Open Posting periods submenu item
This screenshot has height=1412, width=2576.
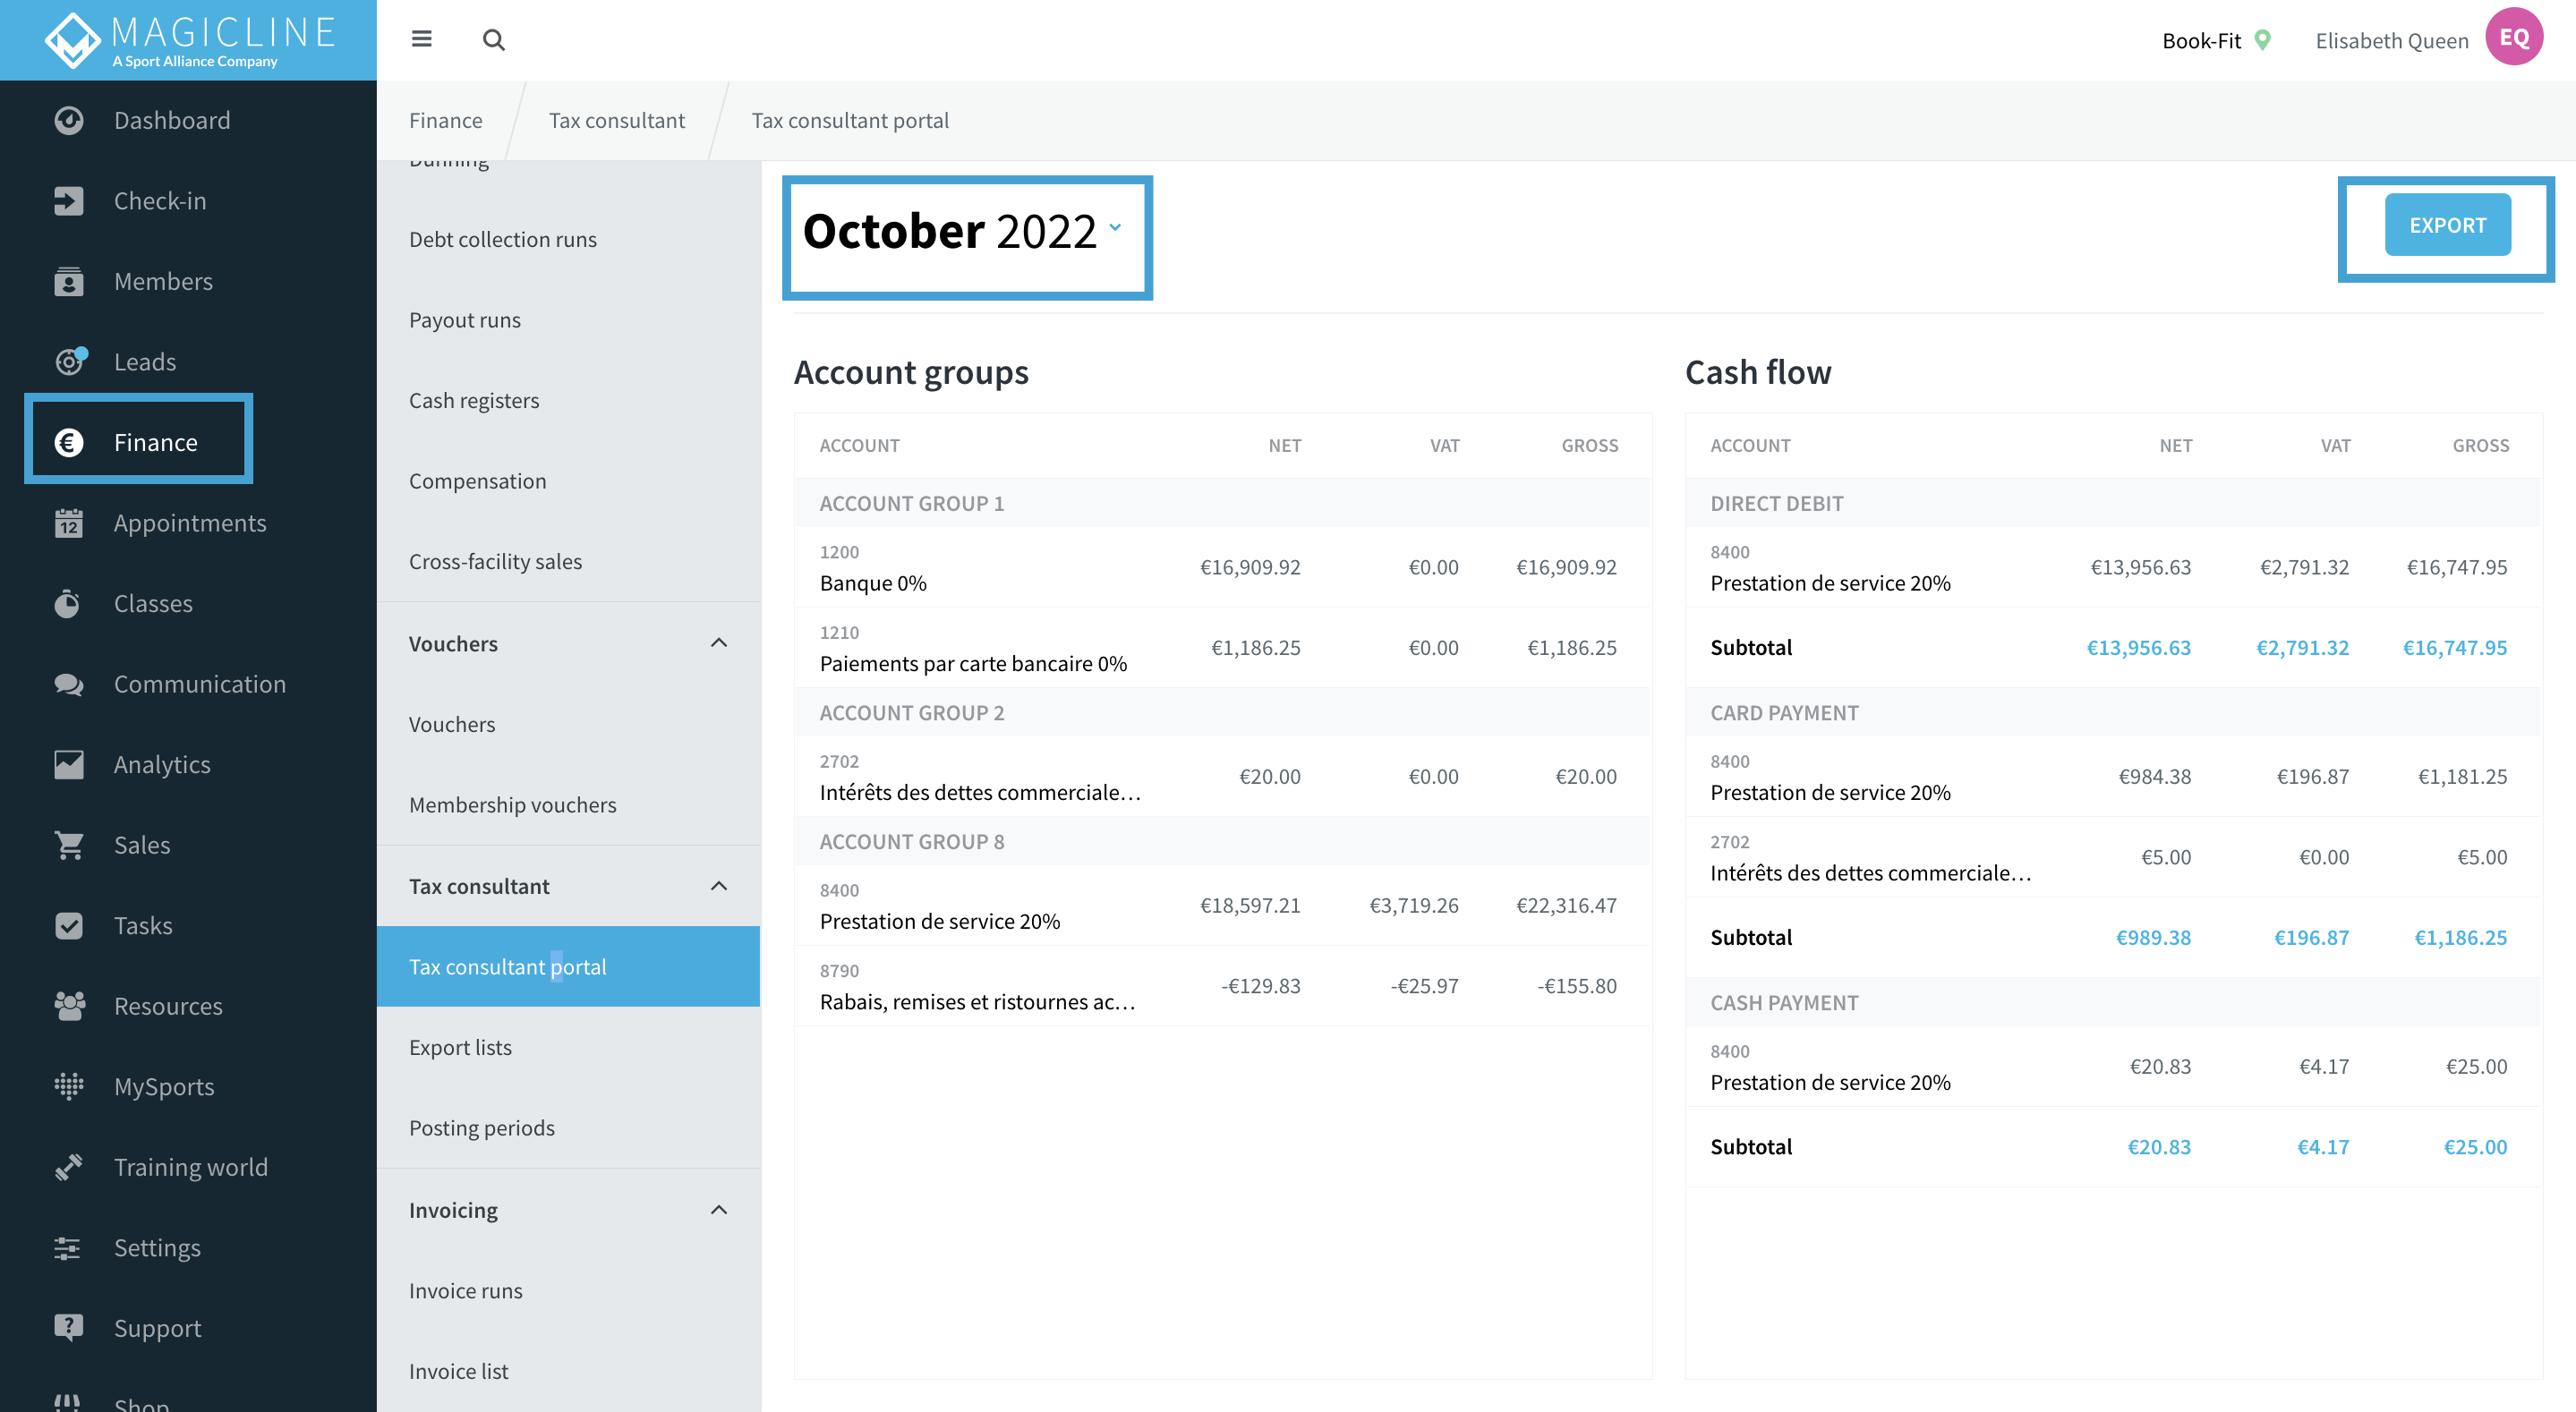tap(568, 1128)
